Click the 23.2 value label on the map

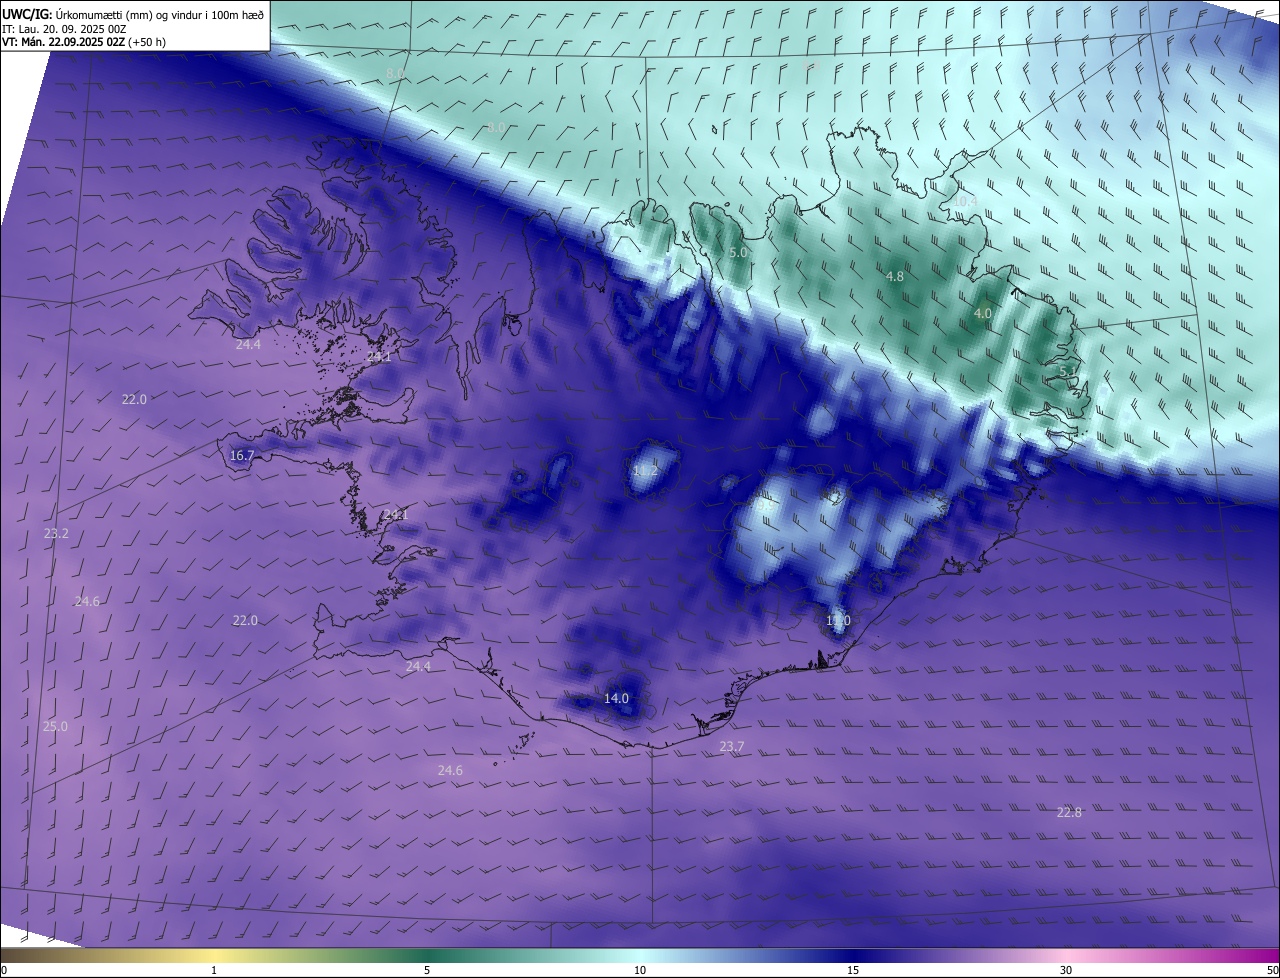tap(56, 534)
